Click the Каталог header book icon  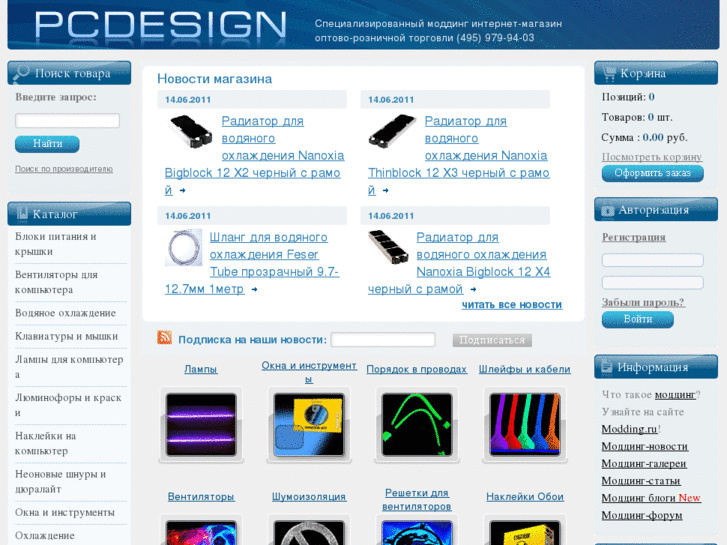coord(22,213)
